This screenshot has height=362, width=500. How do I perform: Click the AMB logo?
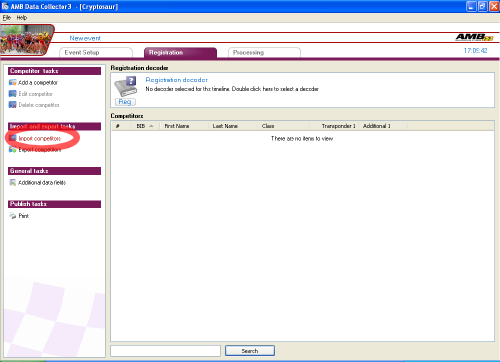click(474, 37)
